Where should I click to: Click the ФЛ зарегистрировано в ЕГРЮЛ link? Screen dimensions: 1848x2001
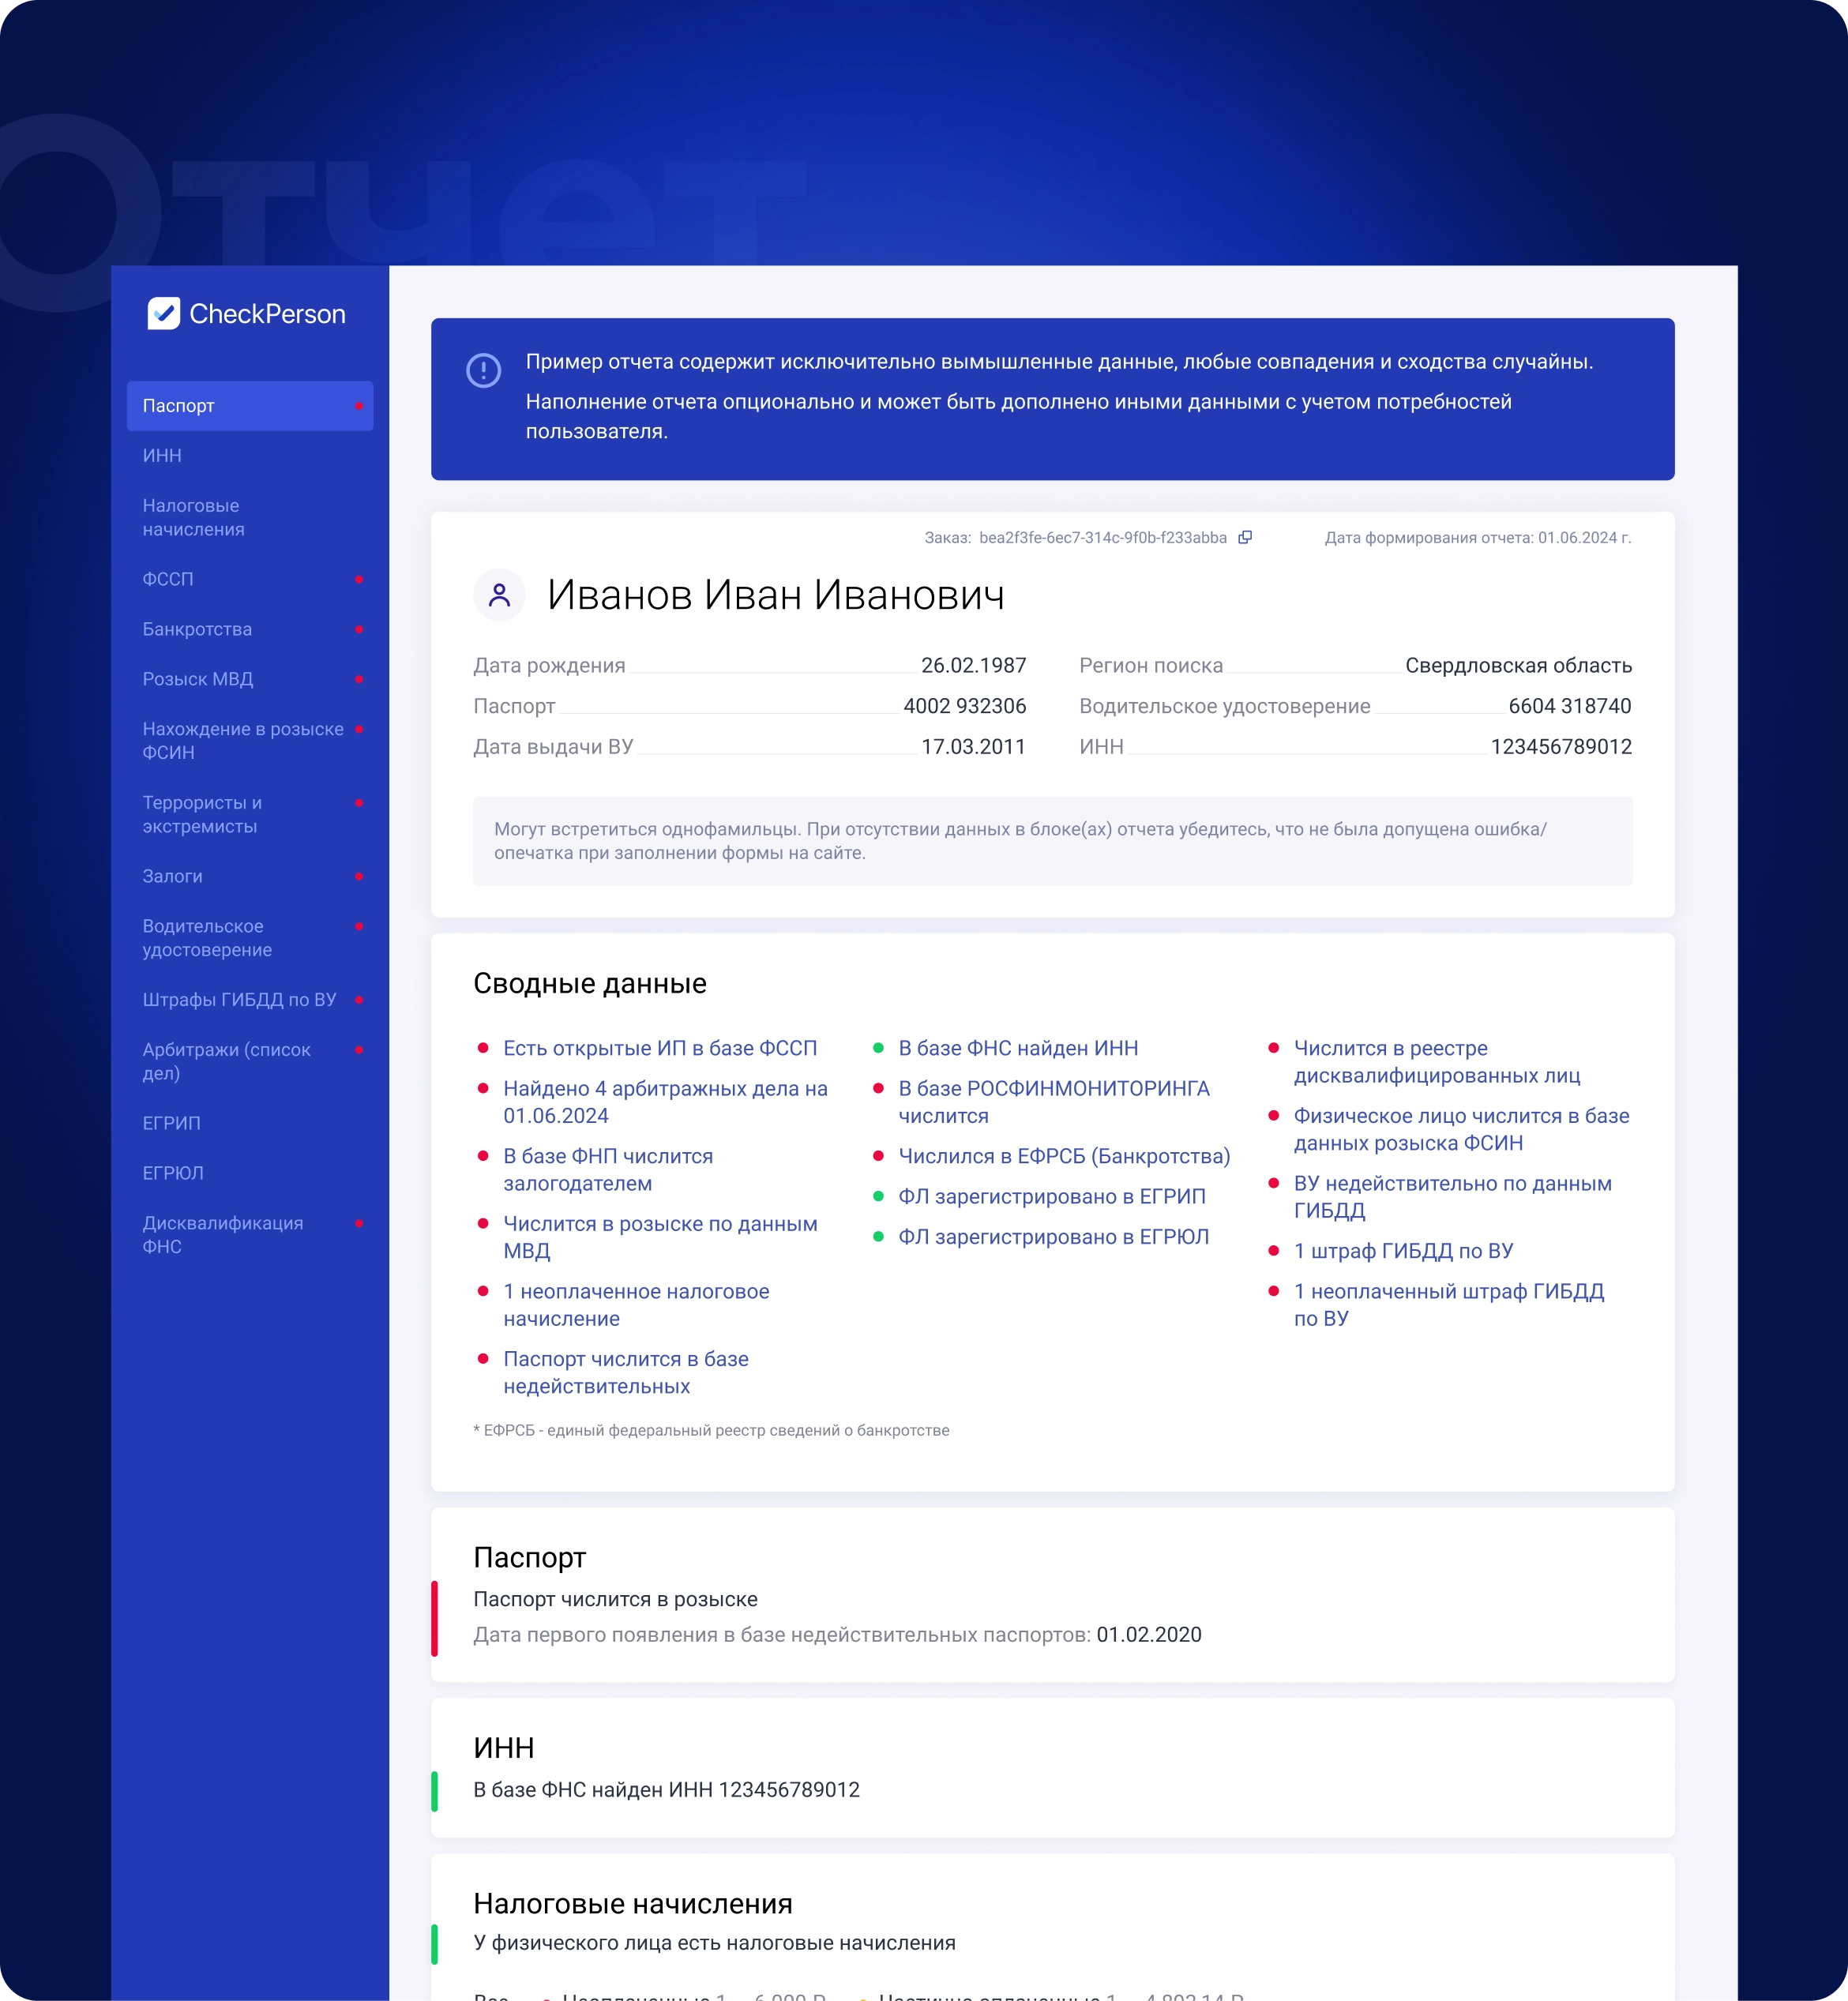pos(1053,1237)
